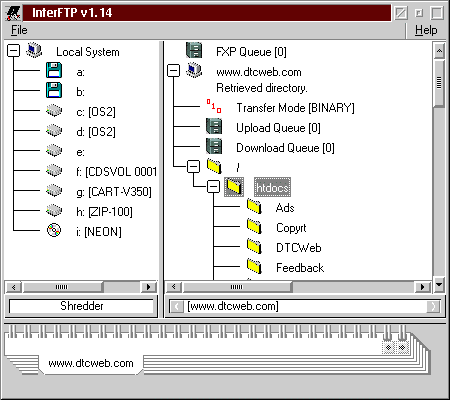The width and height of the screenshot is (450, 400).
Task: Select the Download Queue icon
Action: pos(214,147)
